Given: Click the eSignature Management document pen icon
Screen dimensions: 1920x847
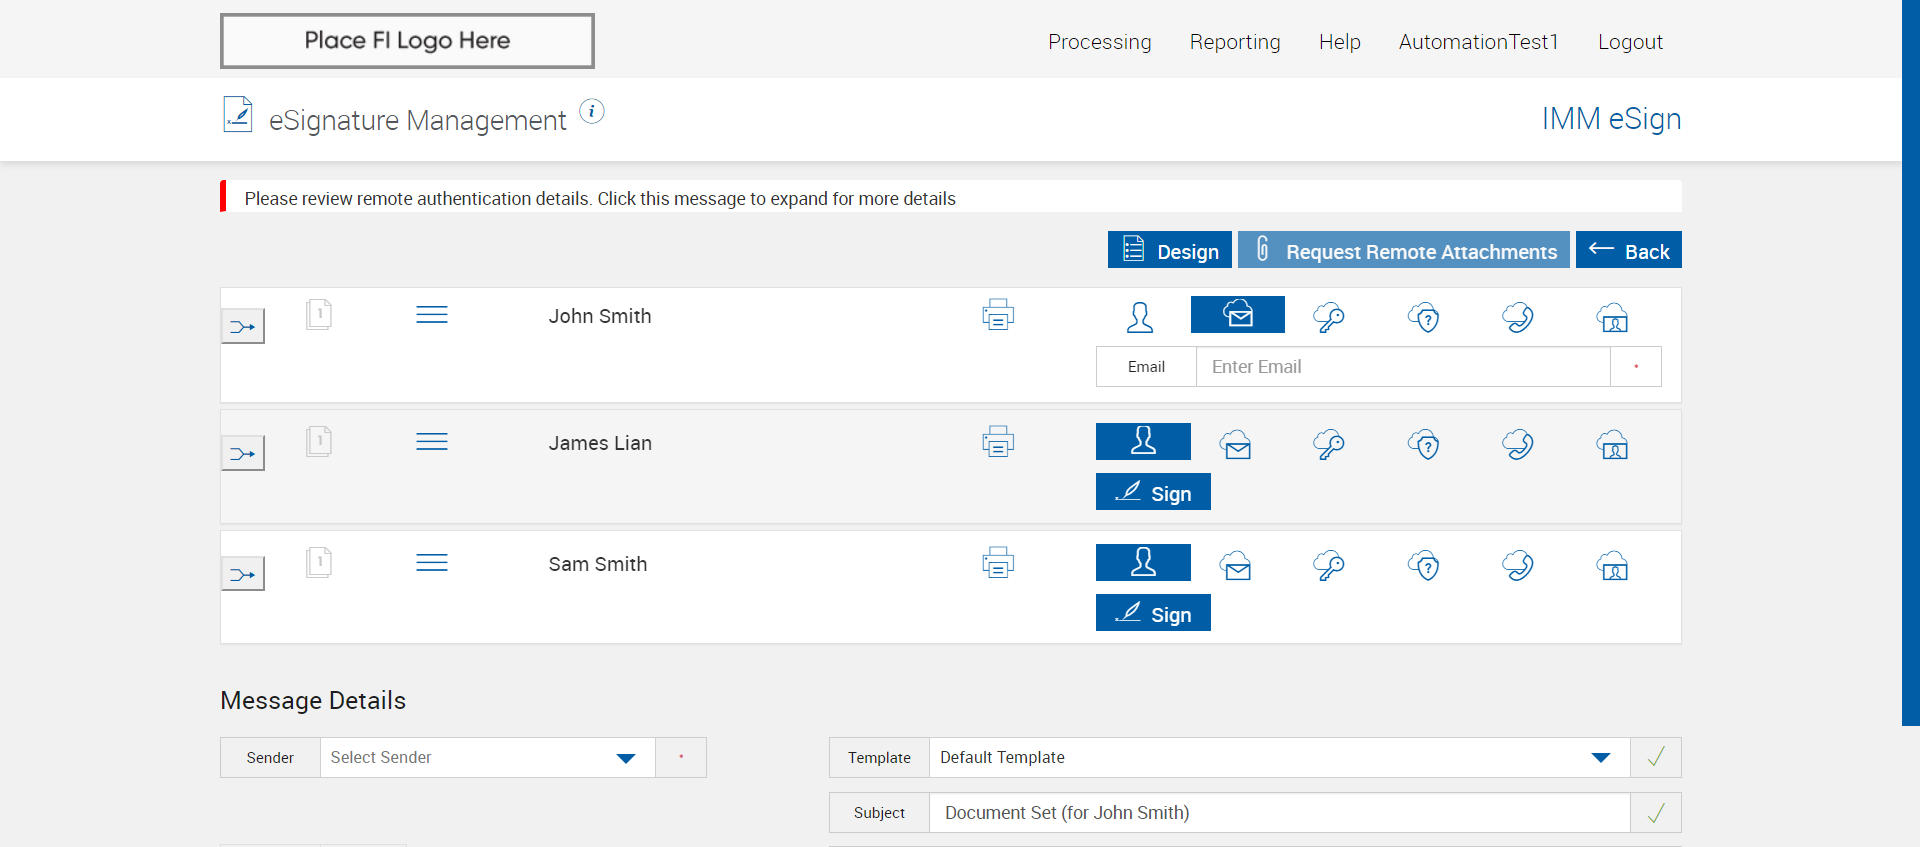Looking at the screenshot, I should [238, 115].
